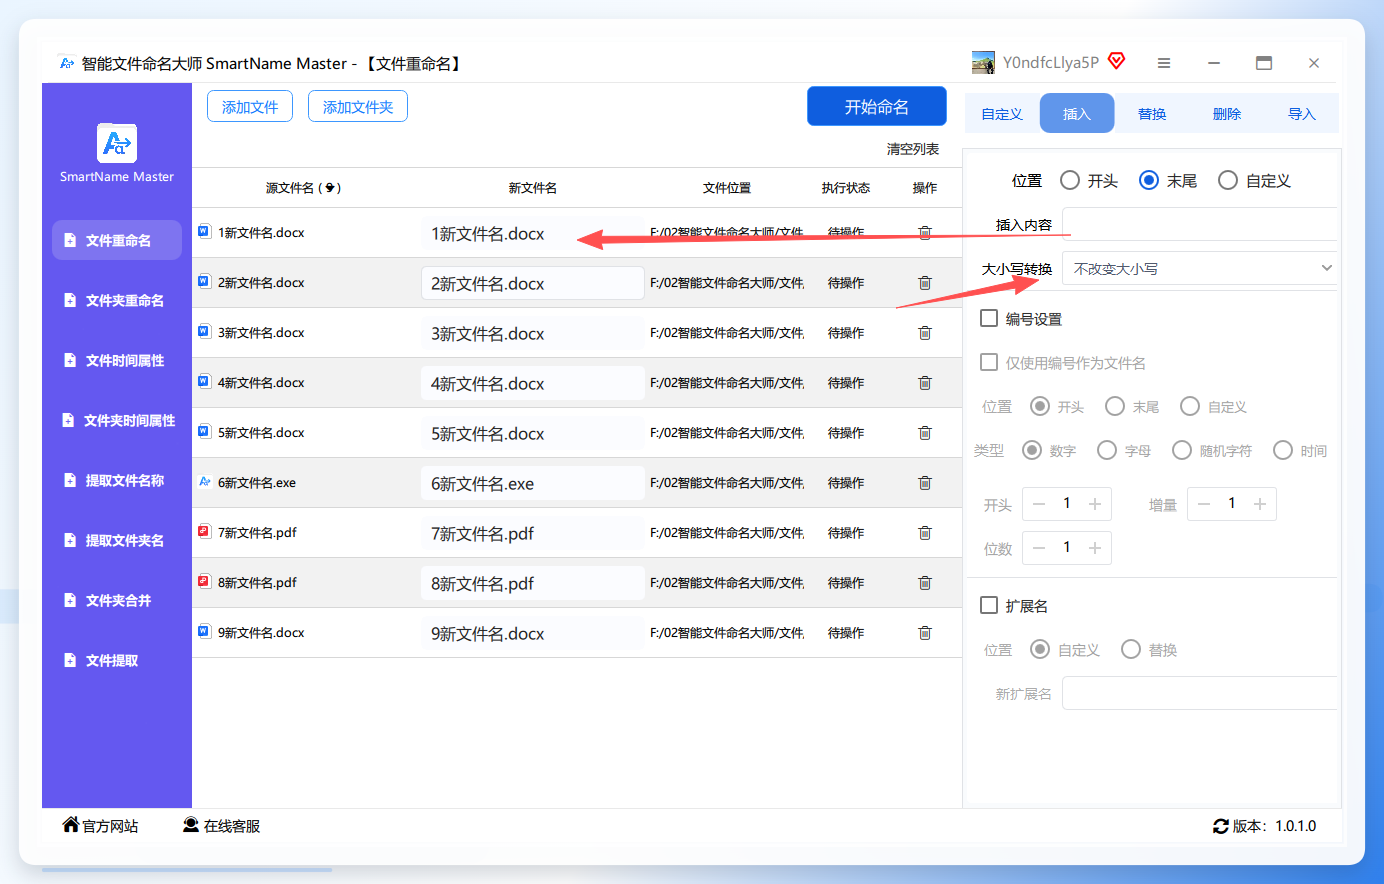Open the hamburger menu icon
Screen dimensions: 1384x884
[1164, 63]
